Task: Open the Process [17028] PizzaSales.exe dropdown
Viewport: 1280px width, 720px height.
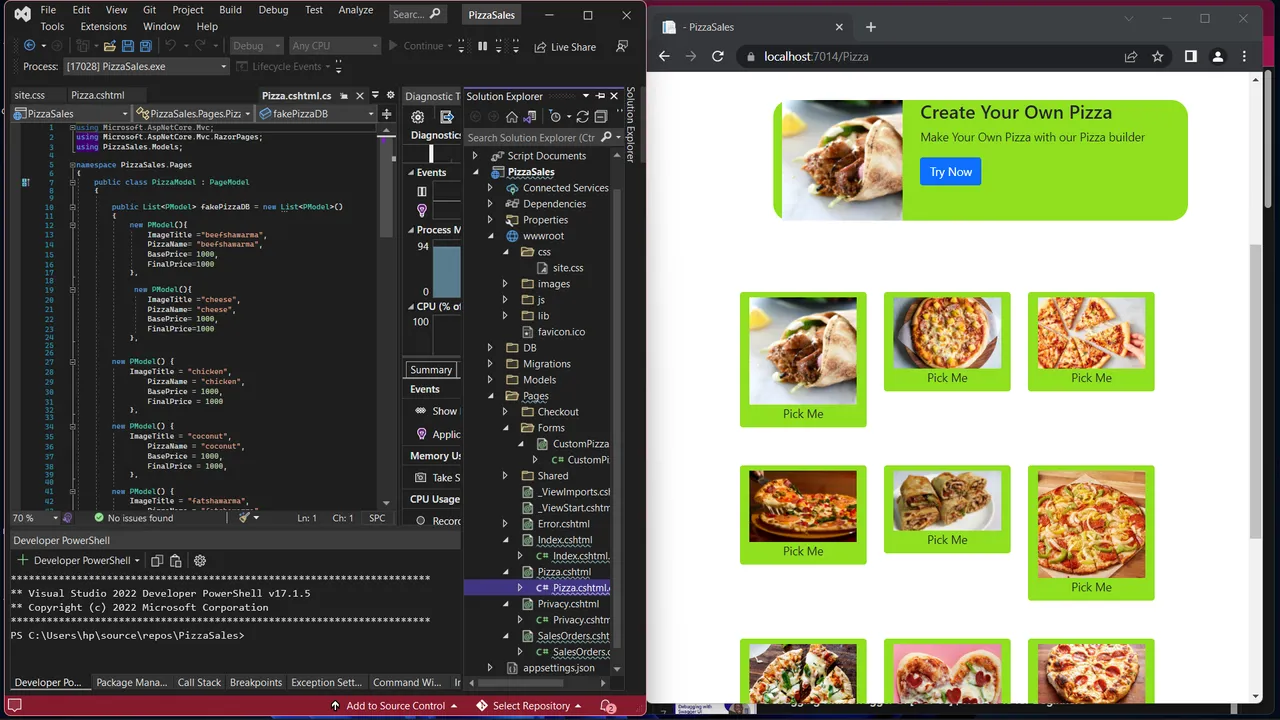Action: [146, 67]
